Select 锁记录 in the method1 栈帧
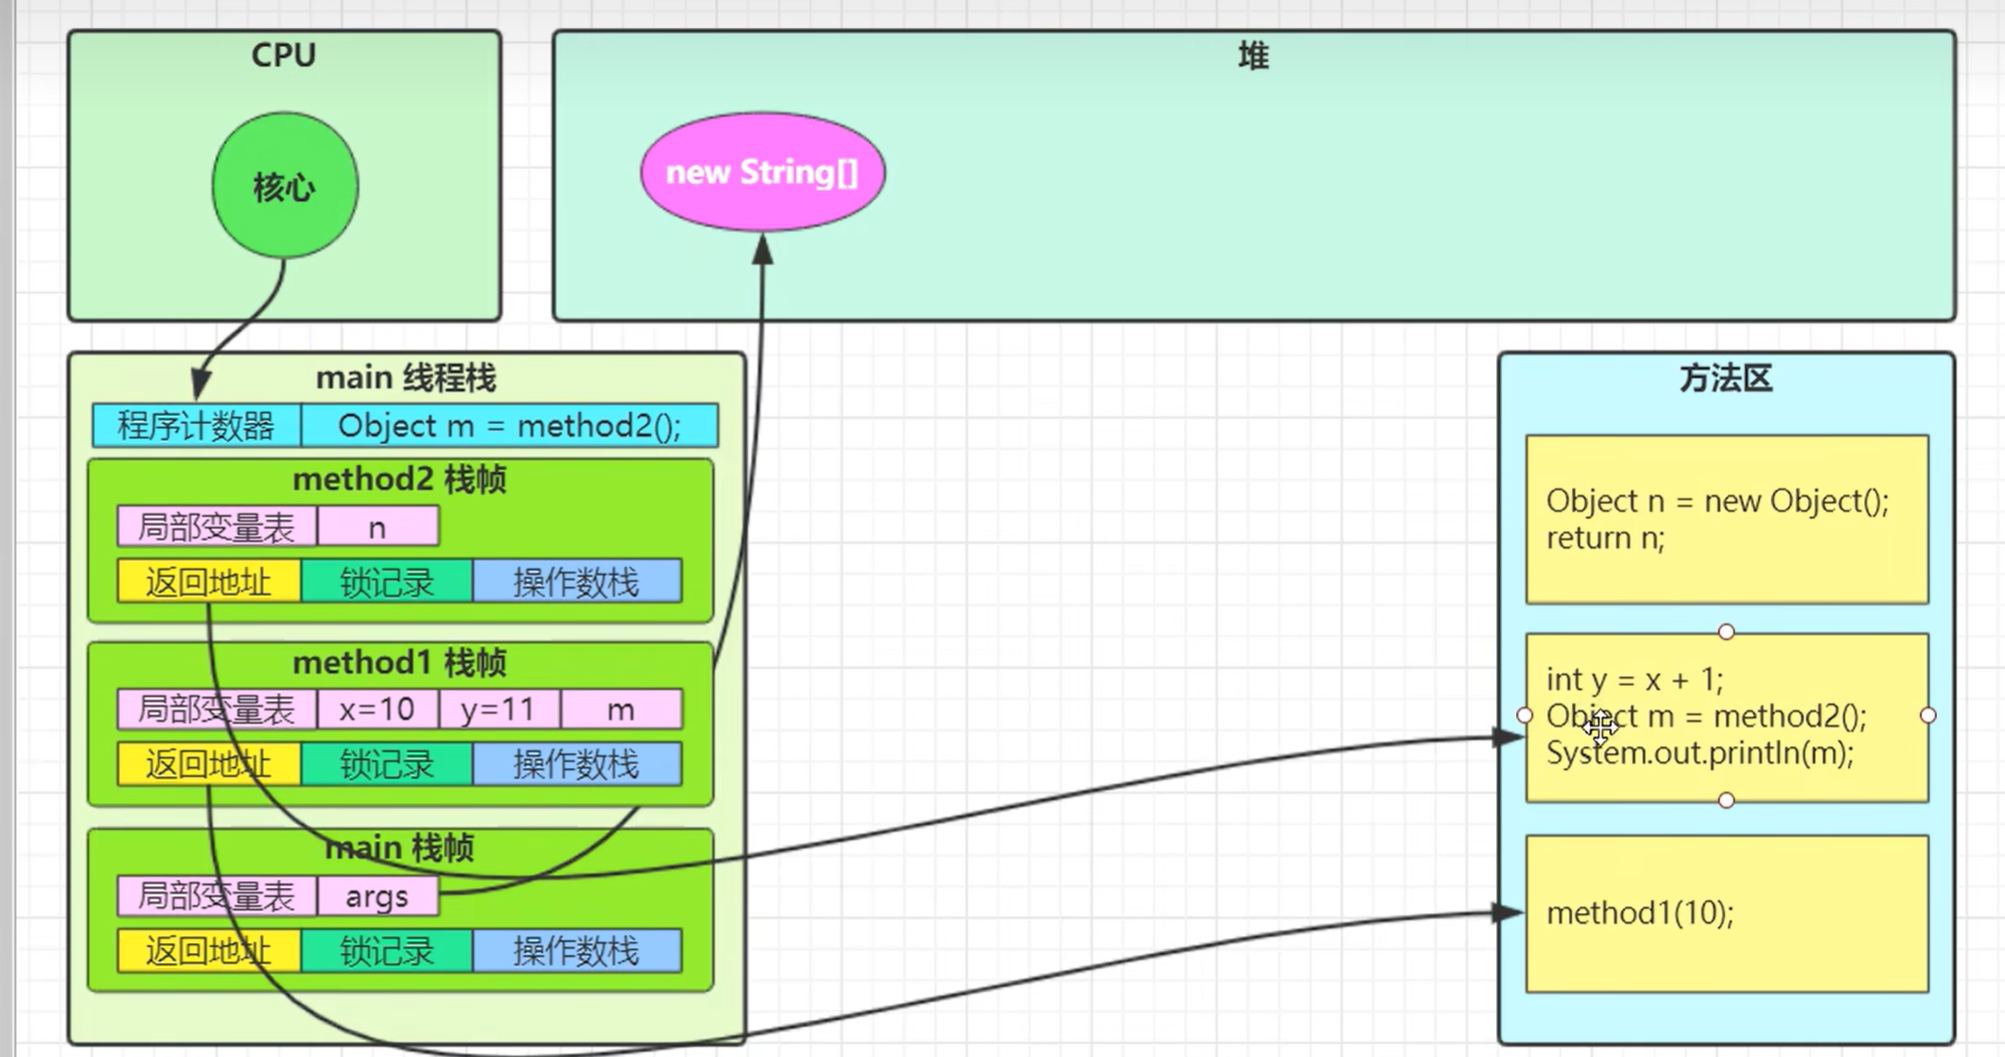 [x=386, y=765]
